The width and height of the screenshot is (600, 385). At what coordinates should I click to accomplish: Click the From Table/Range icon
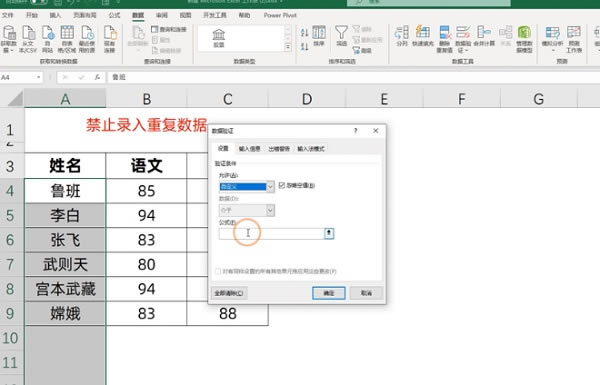pyautogui.click(x=67, y=39)
